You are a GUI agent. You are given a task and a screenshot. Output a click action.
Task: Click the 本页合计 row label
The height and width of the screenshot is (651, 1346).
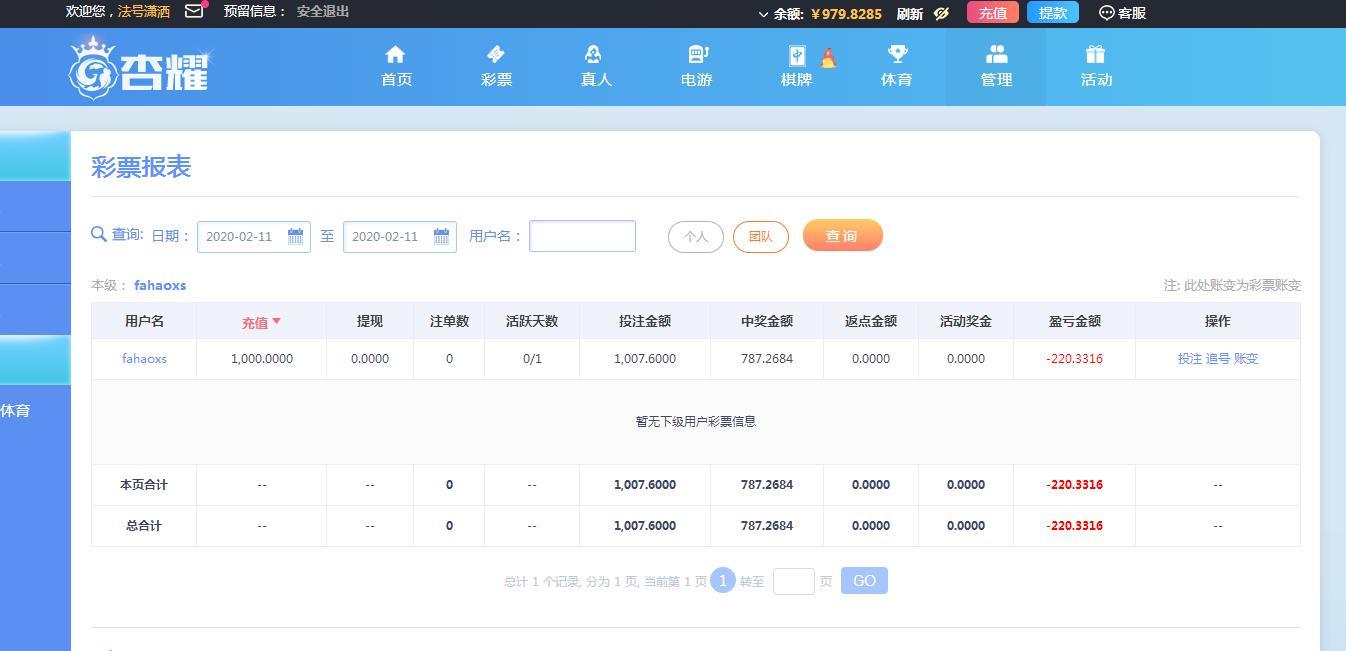click(144, 485)
